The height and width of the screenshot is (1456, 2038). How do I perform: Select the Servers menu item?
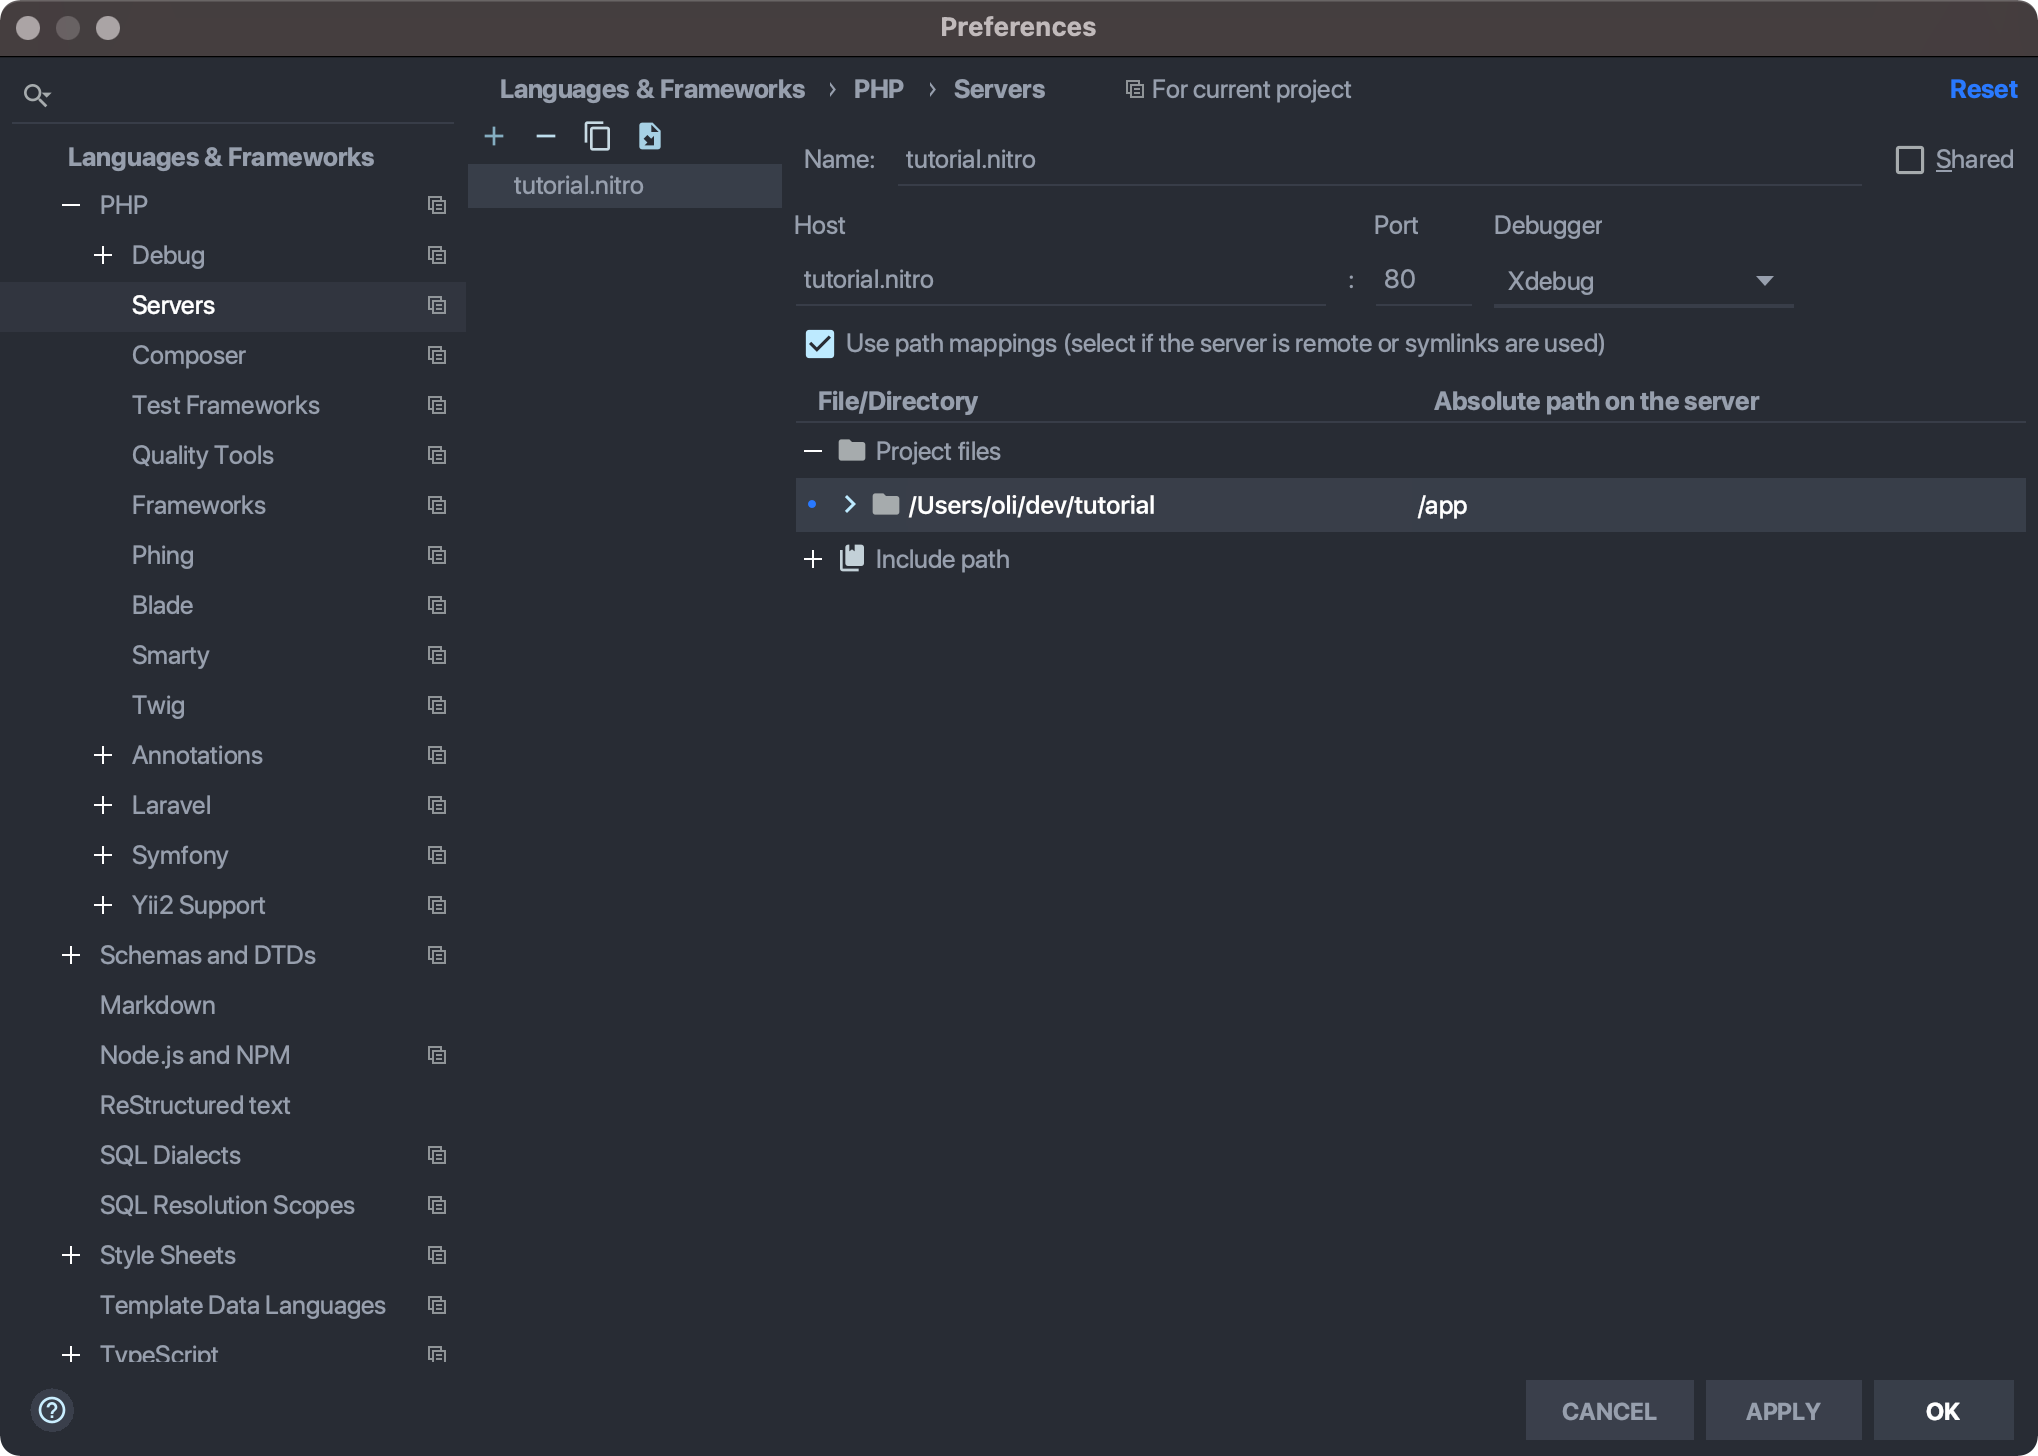173,304
